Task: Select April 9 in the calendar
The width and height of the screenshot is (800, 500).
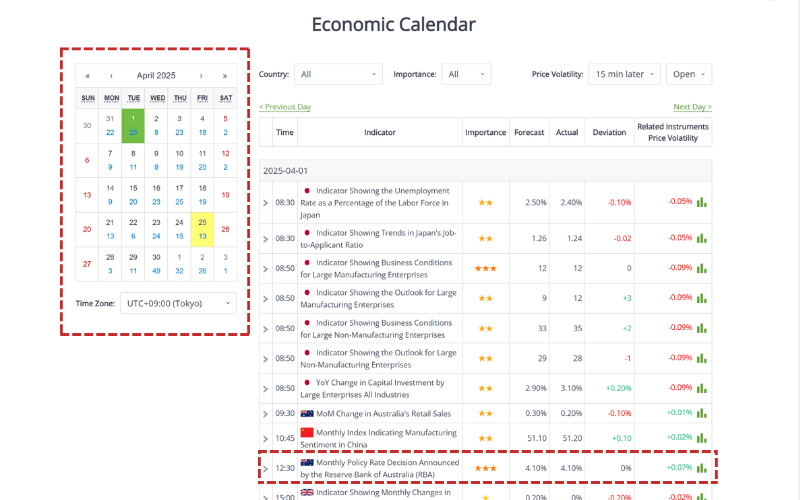Action: click(156, 160)
